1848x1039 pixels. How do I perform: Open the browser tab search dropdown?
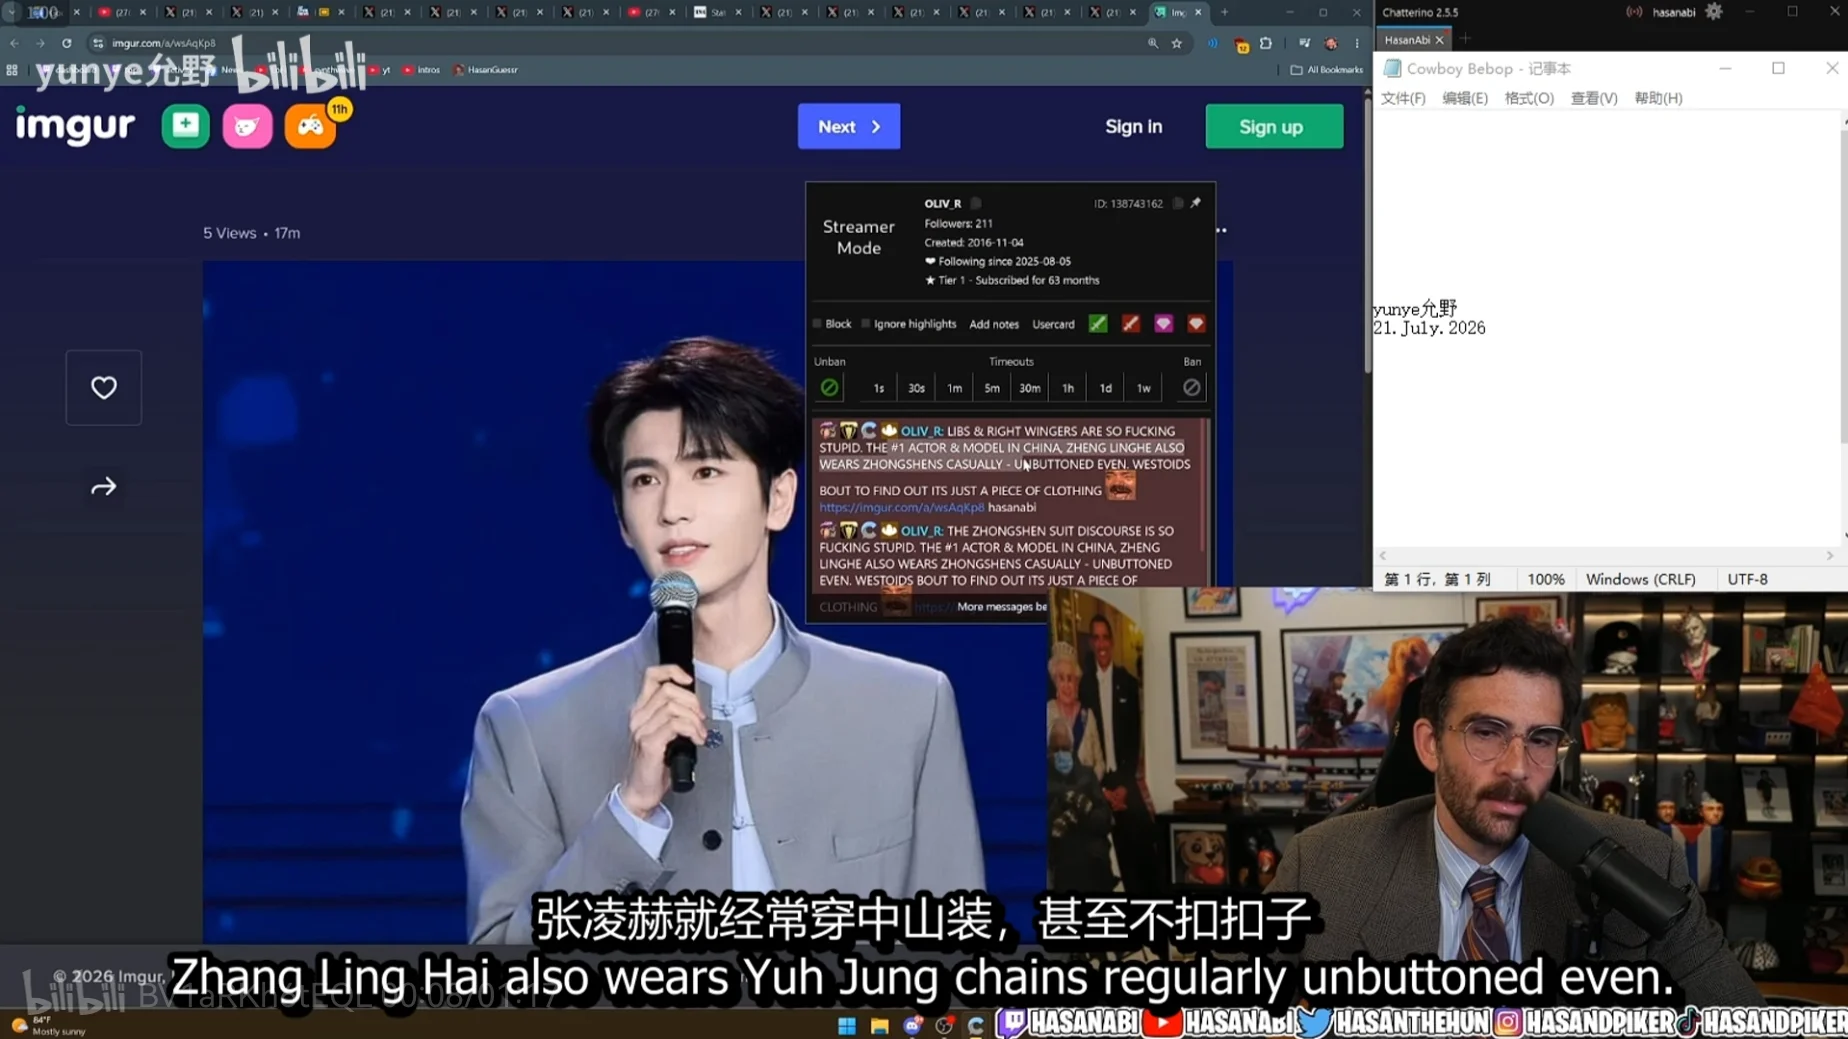pyautogui.click(x=11, y=12)
